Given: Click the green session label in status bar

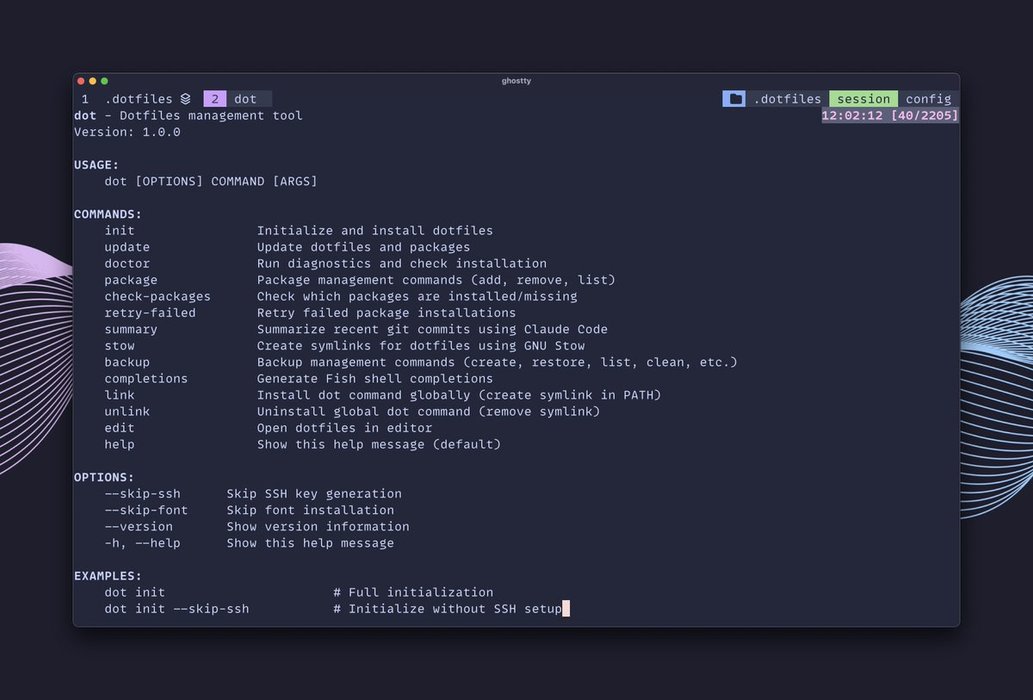Looking at the screenshot, I should click(x=863, y=99).
